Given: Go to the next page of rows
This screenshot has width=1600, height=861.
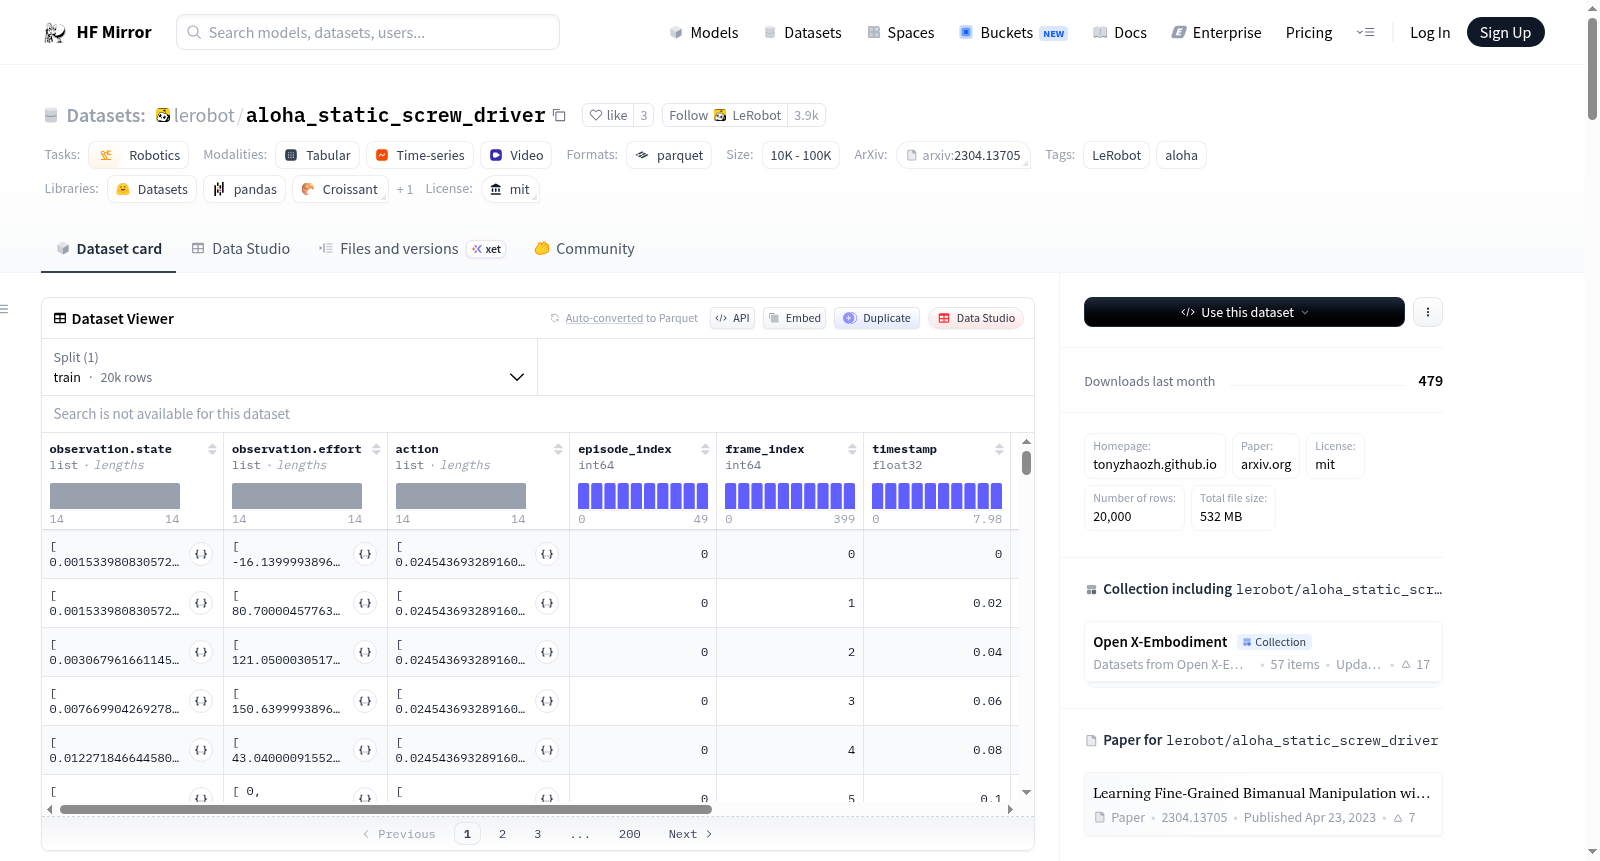Looking at the screenshot, I should coord(690,834).
